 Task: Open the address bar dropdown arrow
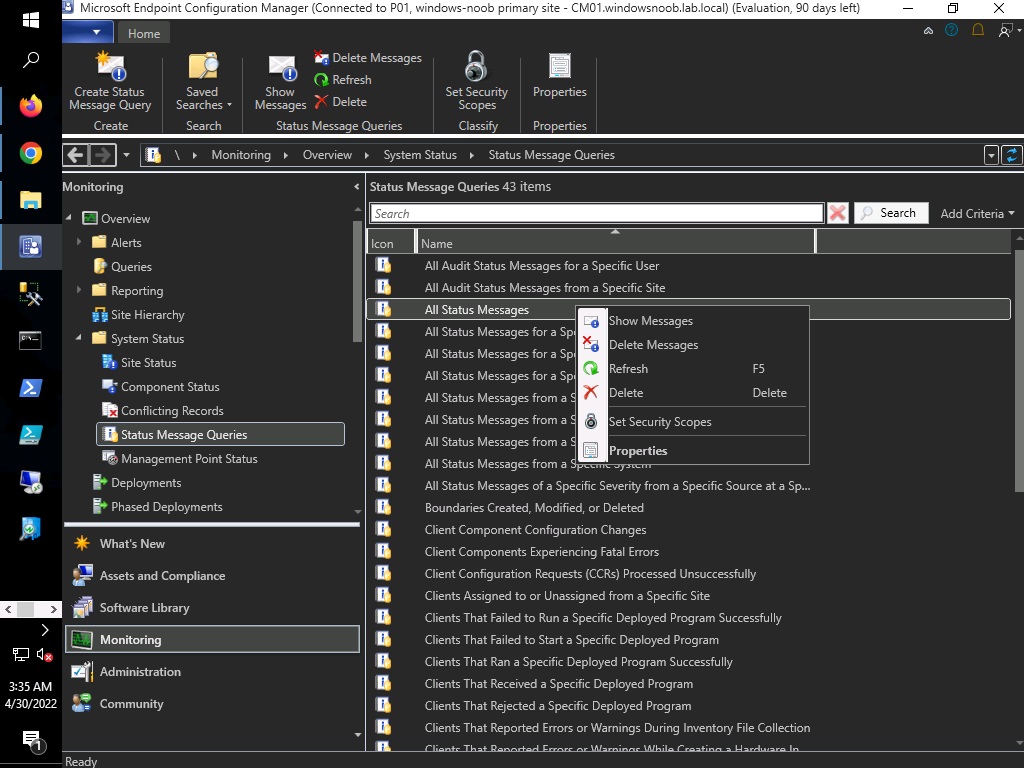[x=991, y=155]
